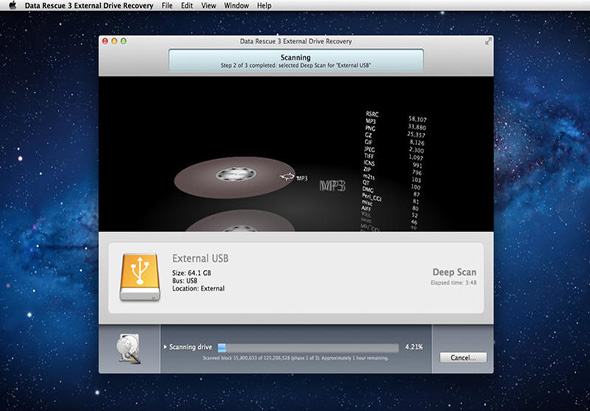Click the Bus: USB text

click(x=185, y=281)
